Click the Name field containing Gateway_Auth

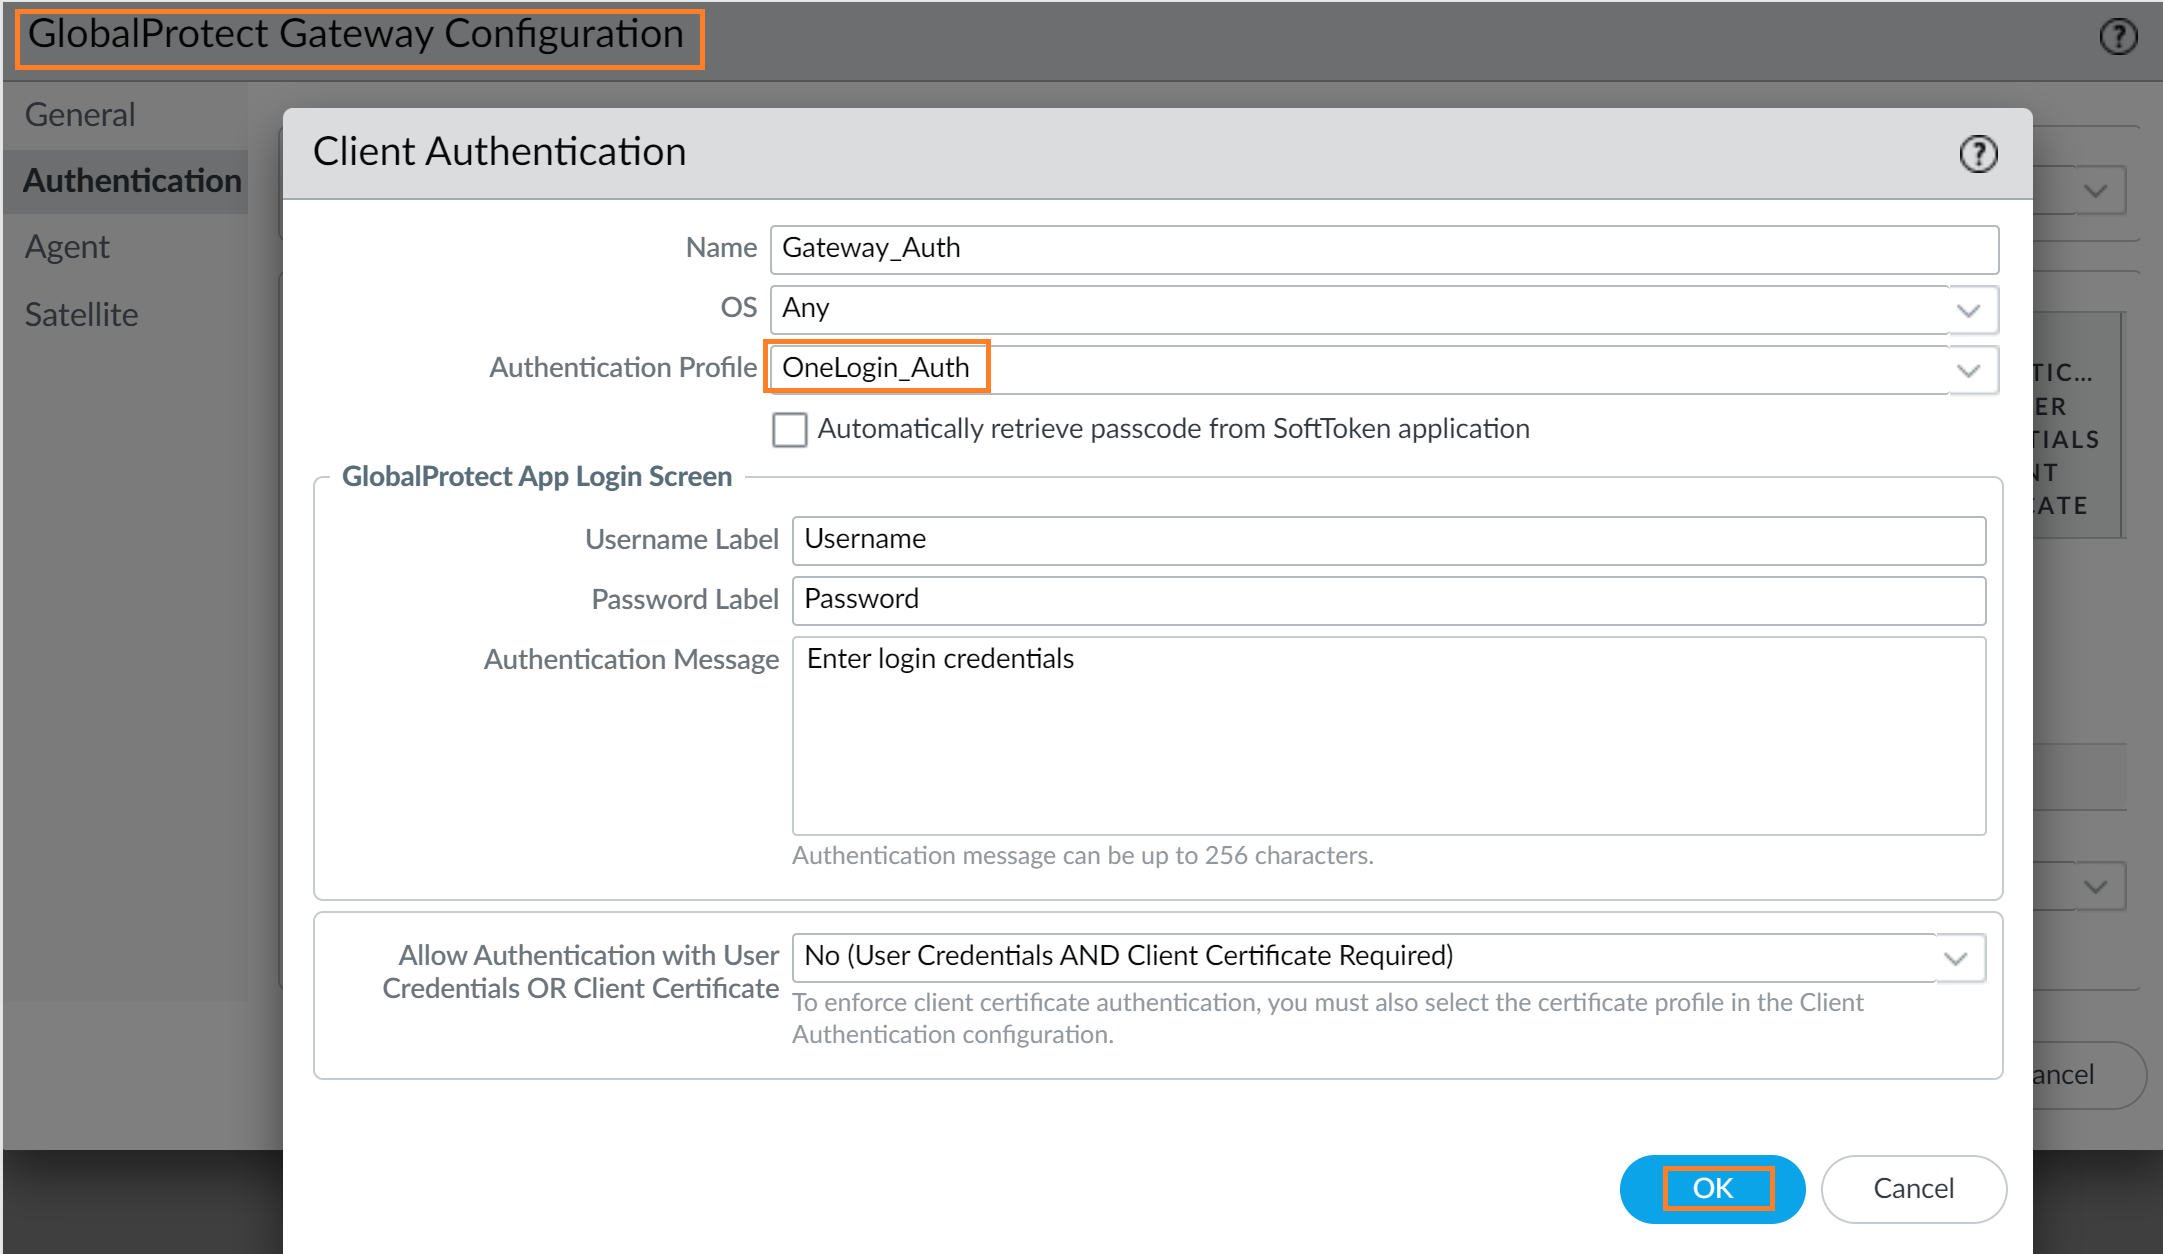point(1383,249)
